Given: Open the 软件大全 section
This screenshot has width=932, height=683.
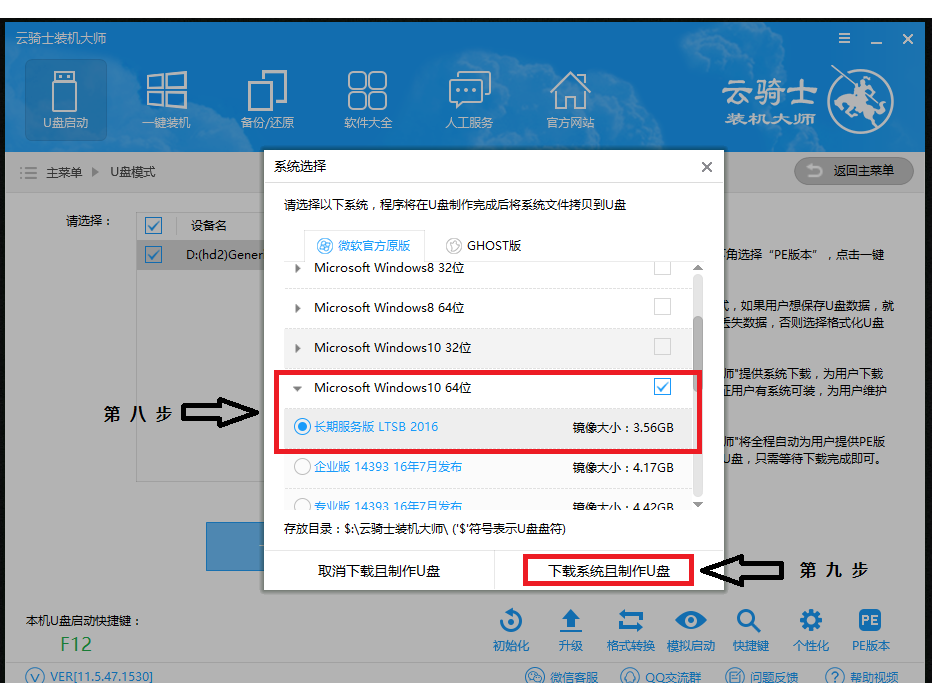Looking at the screenshot, I should (368, 100).
